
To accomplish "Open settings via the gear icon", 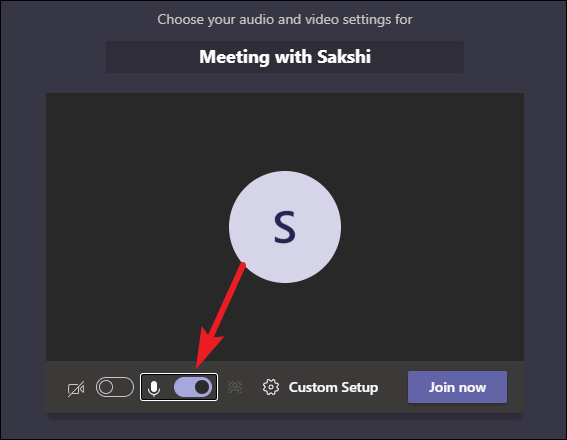I will pos(271,387).
